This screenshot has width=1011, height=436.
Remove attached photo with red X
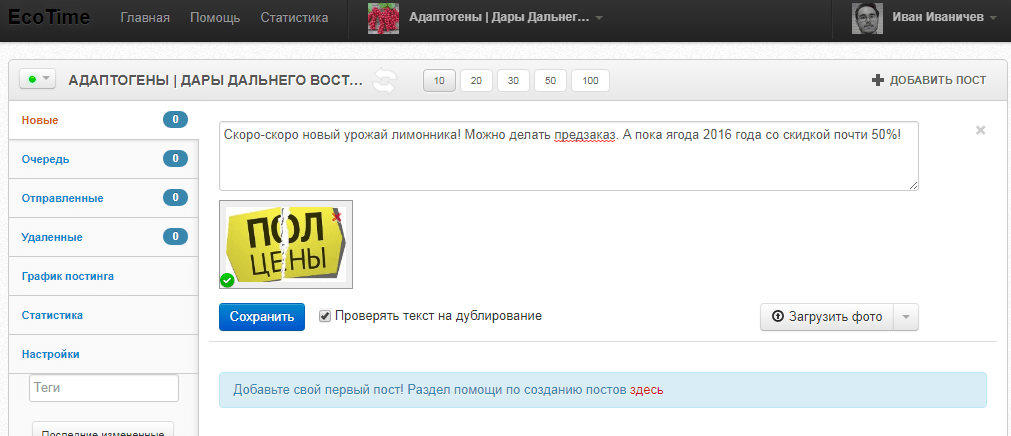tap(336, 217)
